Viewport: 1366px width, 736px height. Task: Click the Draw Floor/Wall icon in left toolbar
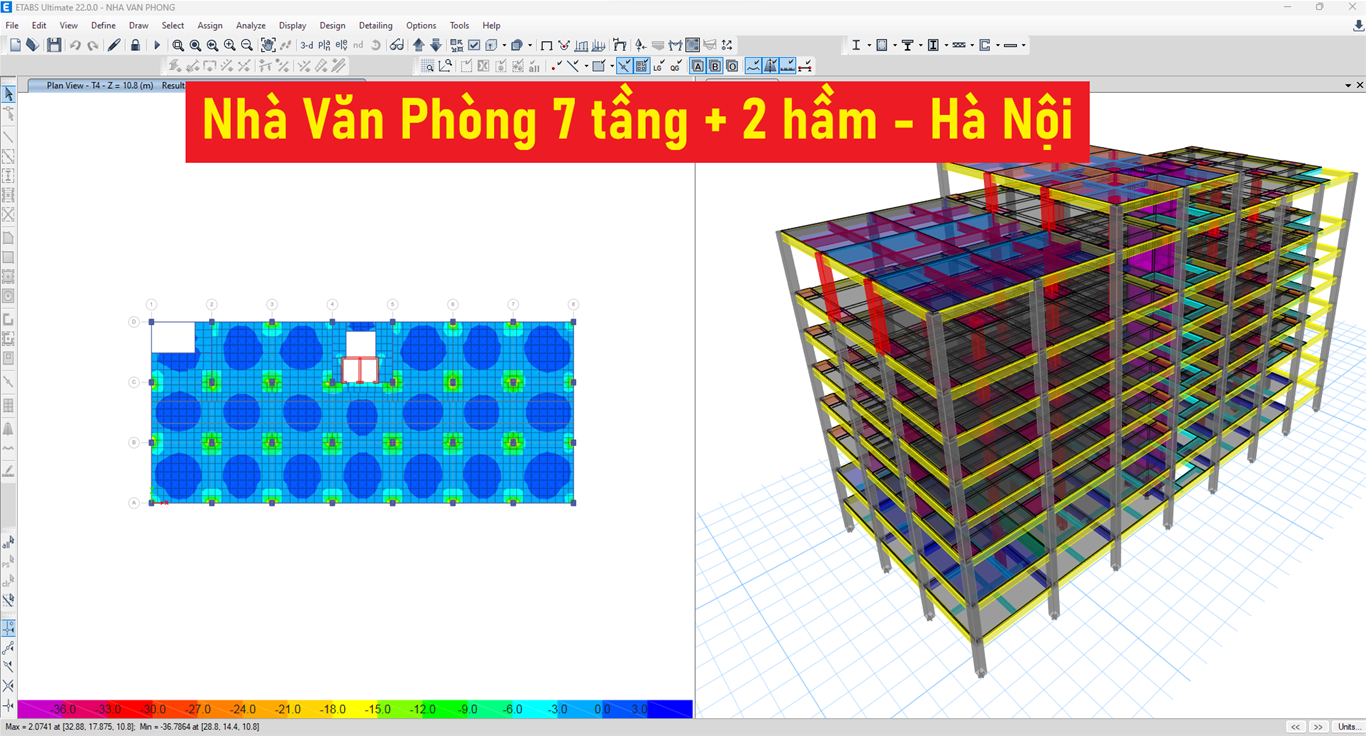pos(9,238)
